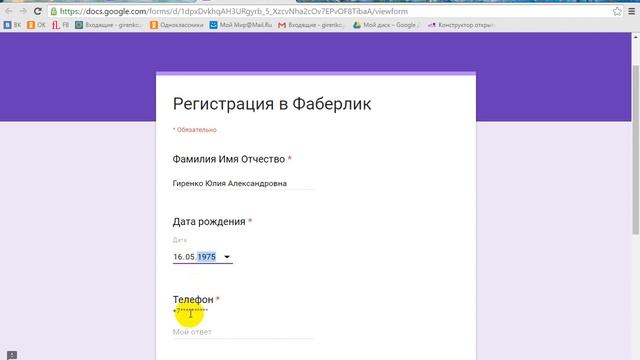Click the day 16 in date field

[178, 257]
